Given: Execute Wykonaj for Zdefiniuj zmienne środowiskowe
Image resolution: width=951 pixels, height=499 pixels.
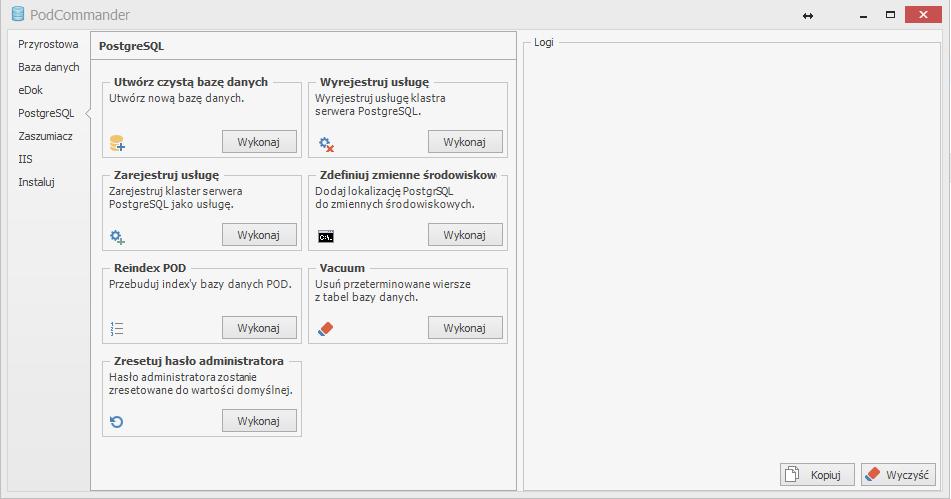Looking at the screenshot, I should pyautogui.click(x=465, y=235).
